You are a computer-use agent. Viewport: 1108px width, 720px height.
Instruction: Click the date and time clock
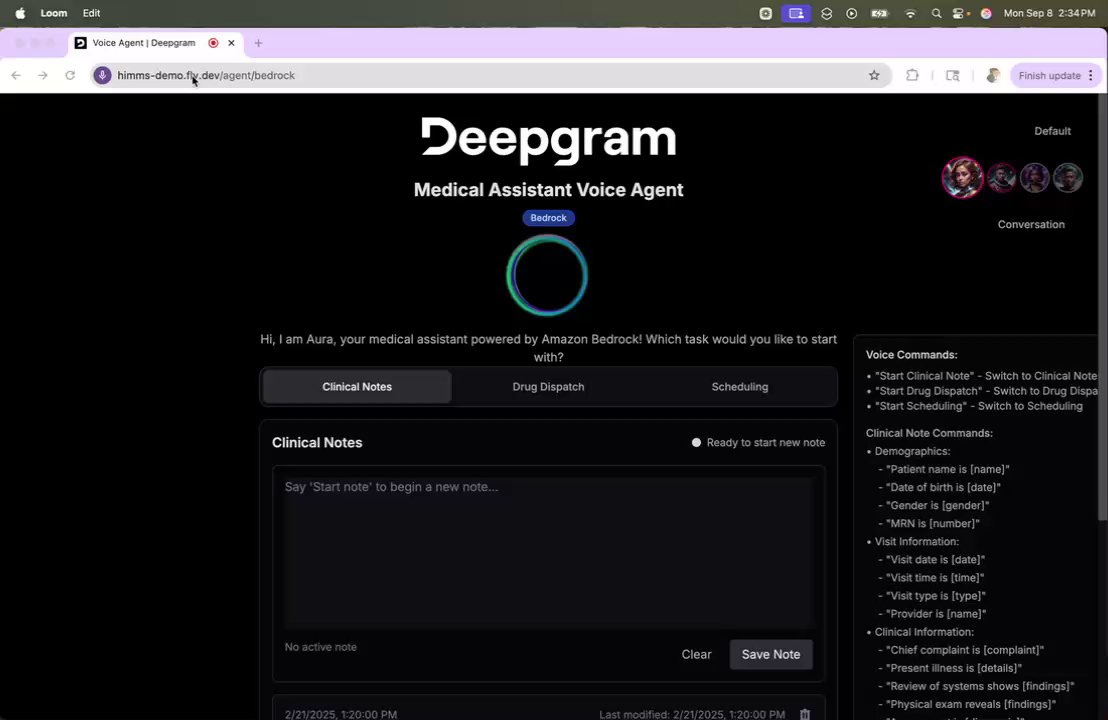pyautogui.click(x=1049, y=13)
